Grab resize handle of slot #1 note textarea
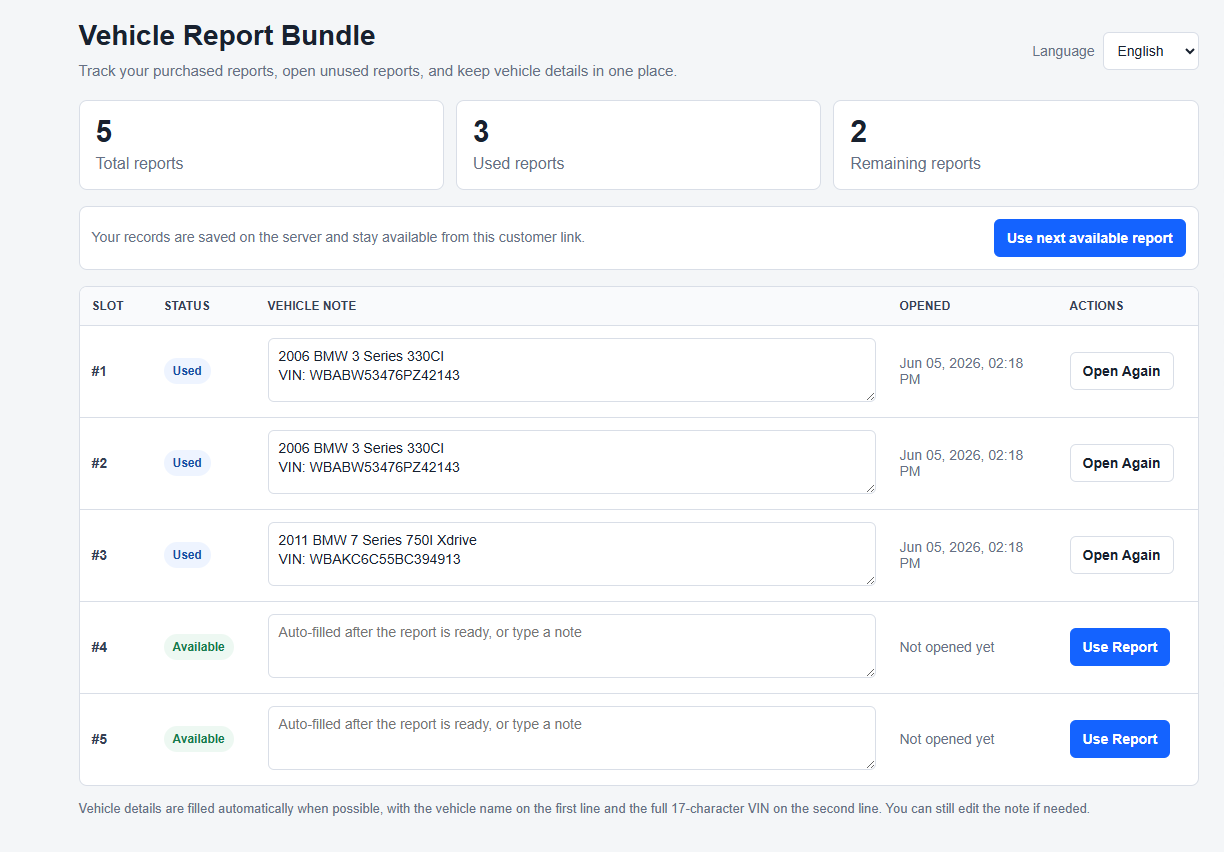The width and height of the screenshot is (1224, 852). click(869, 395)
